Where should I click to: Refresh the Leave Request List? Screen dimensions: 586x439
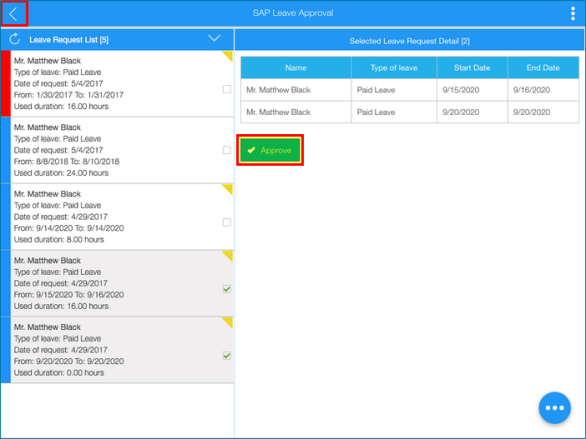coord(15,39)
